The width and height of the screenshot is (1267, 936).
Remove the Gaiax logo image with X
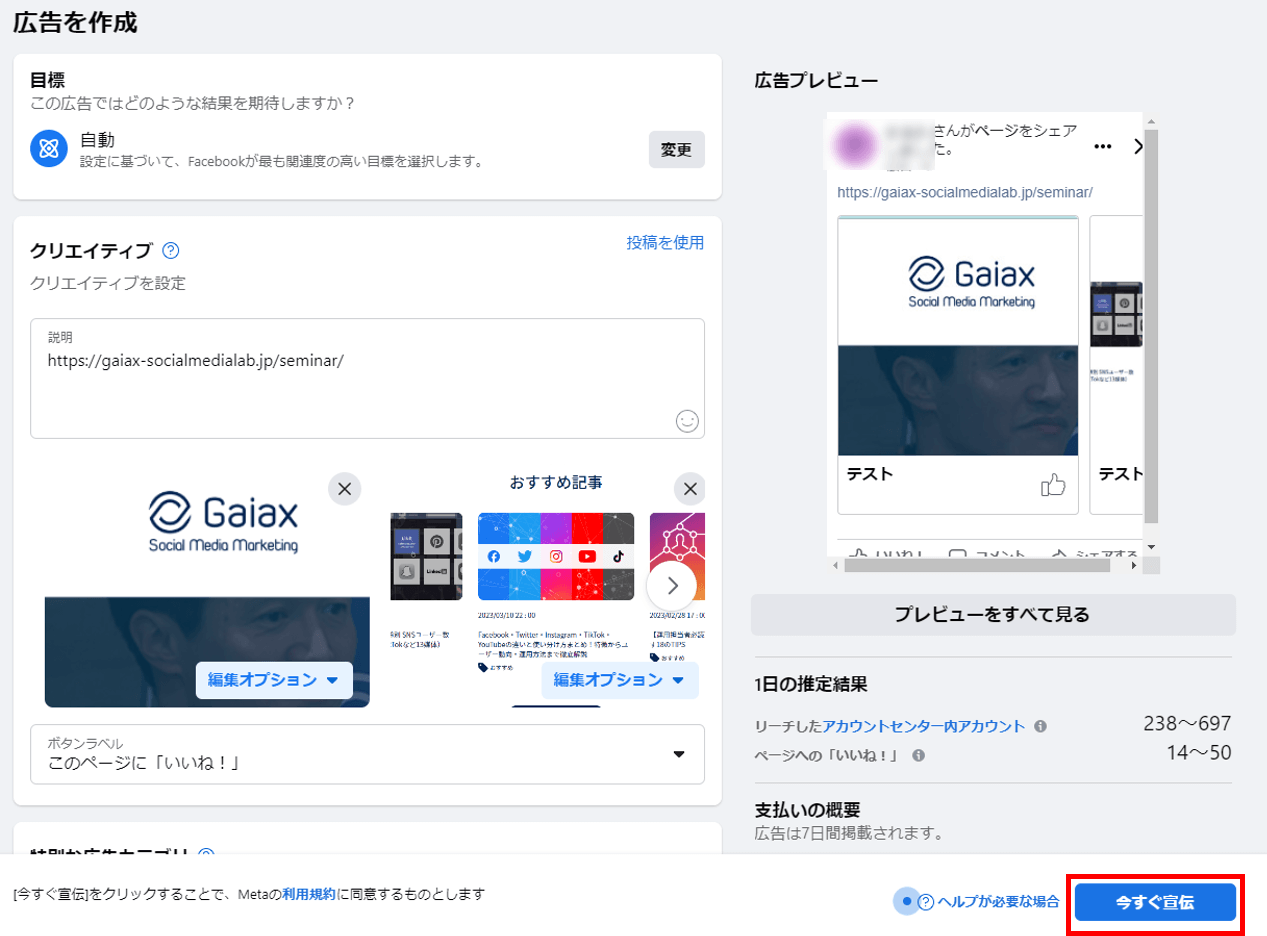coord(344,489)
